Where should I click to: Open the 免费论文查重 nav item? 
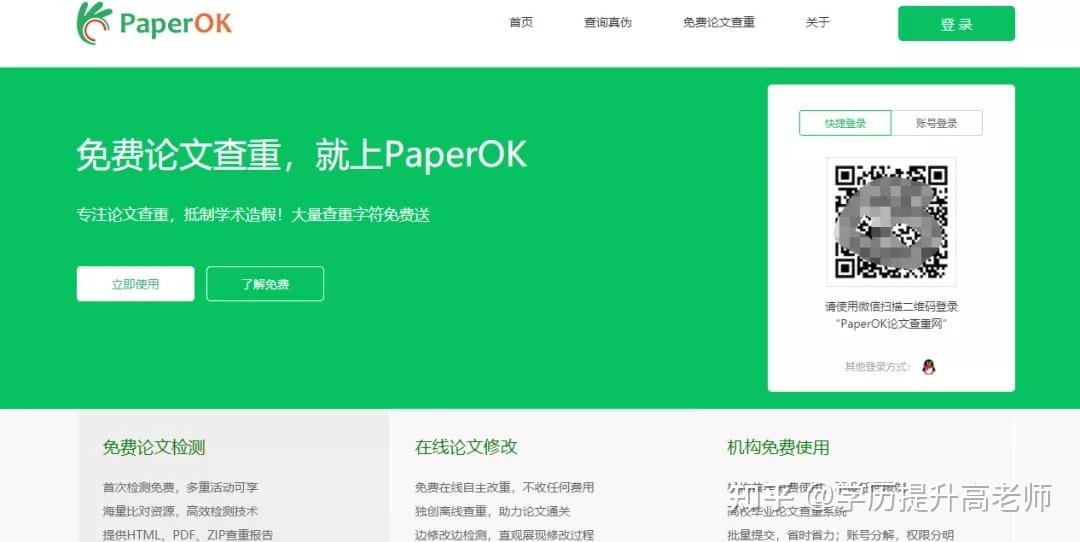718,23
